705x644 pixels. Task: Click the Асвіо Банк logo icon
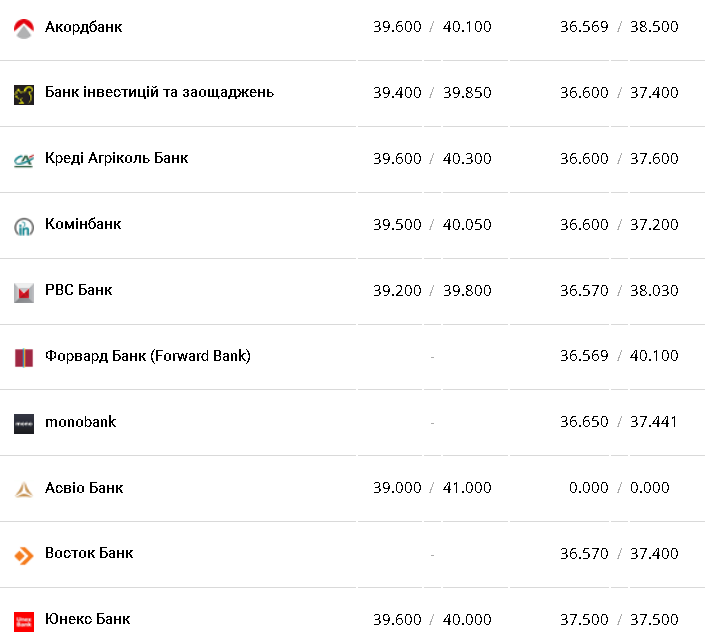click(24, 489)
